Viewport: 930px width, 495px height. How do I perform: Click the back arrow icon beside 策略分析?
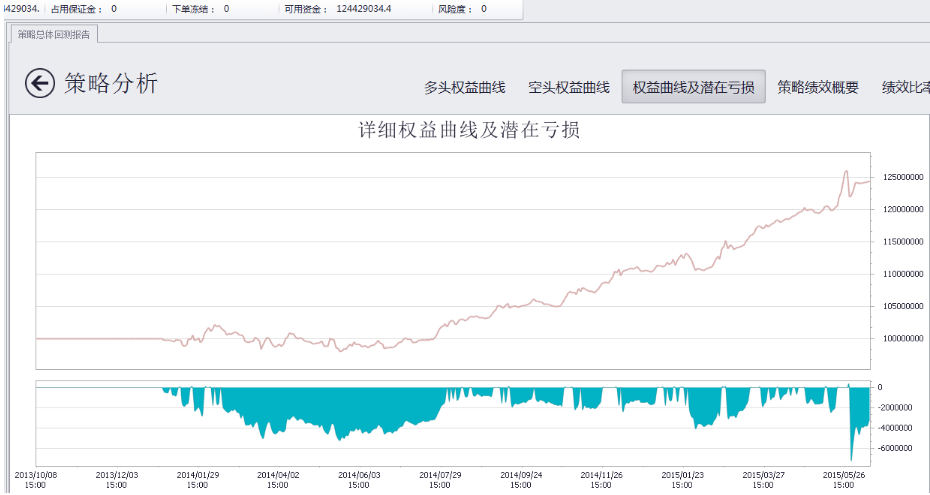pyautogui.click(x=40, y=83)
